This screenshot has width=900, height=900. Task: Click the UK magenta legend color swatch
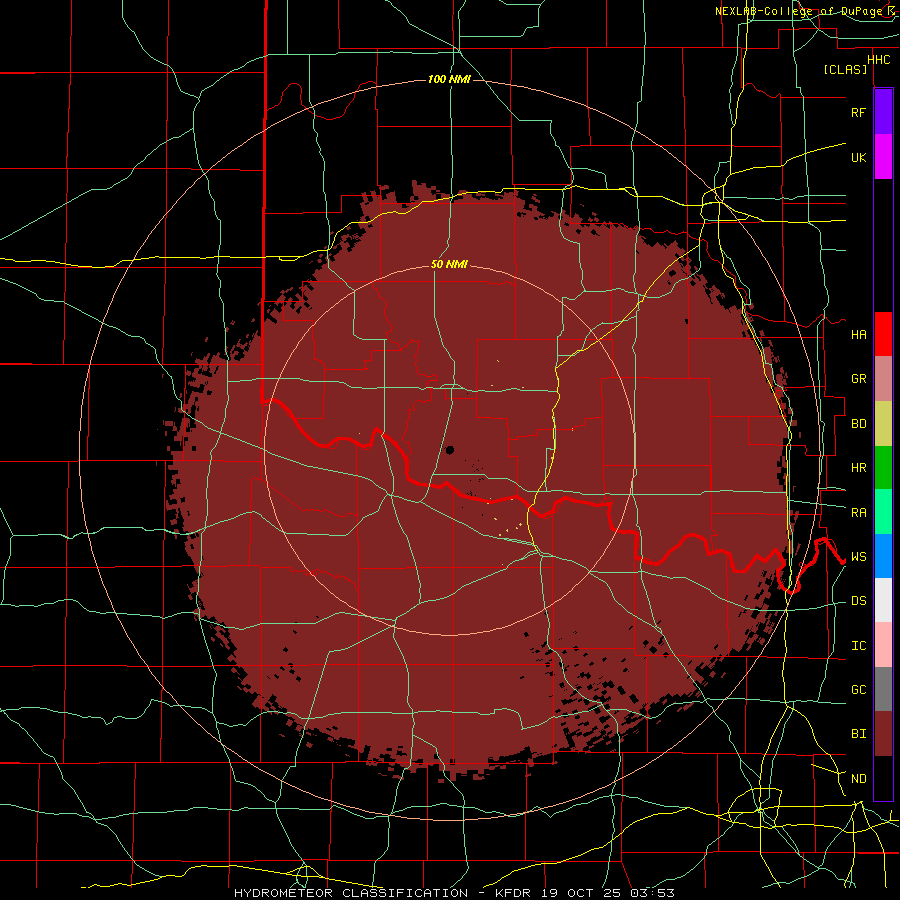pos(883,157)
